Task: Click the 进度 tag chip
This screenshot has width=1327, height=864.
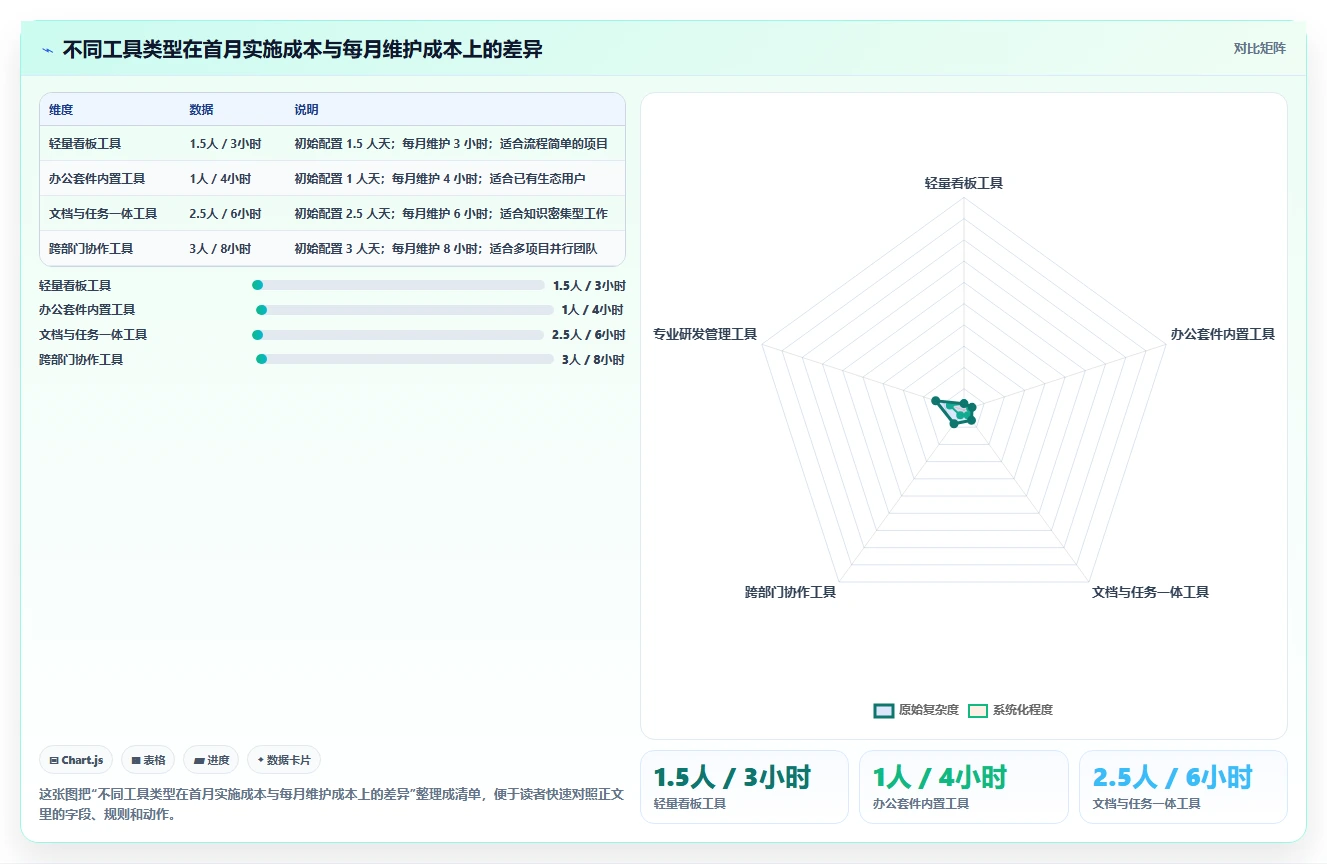Action: [211, 760]
